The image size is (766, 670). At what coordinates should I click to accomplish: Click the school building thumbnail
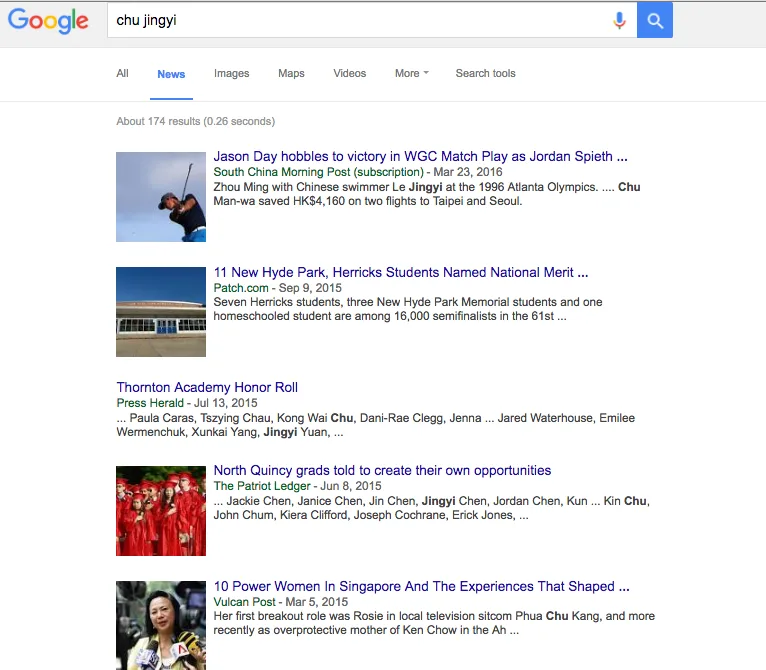161,312
